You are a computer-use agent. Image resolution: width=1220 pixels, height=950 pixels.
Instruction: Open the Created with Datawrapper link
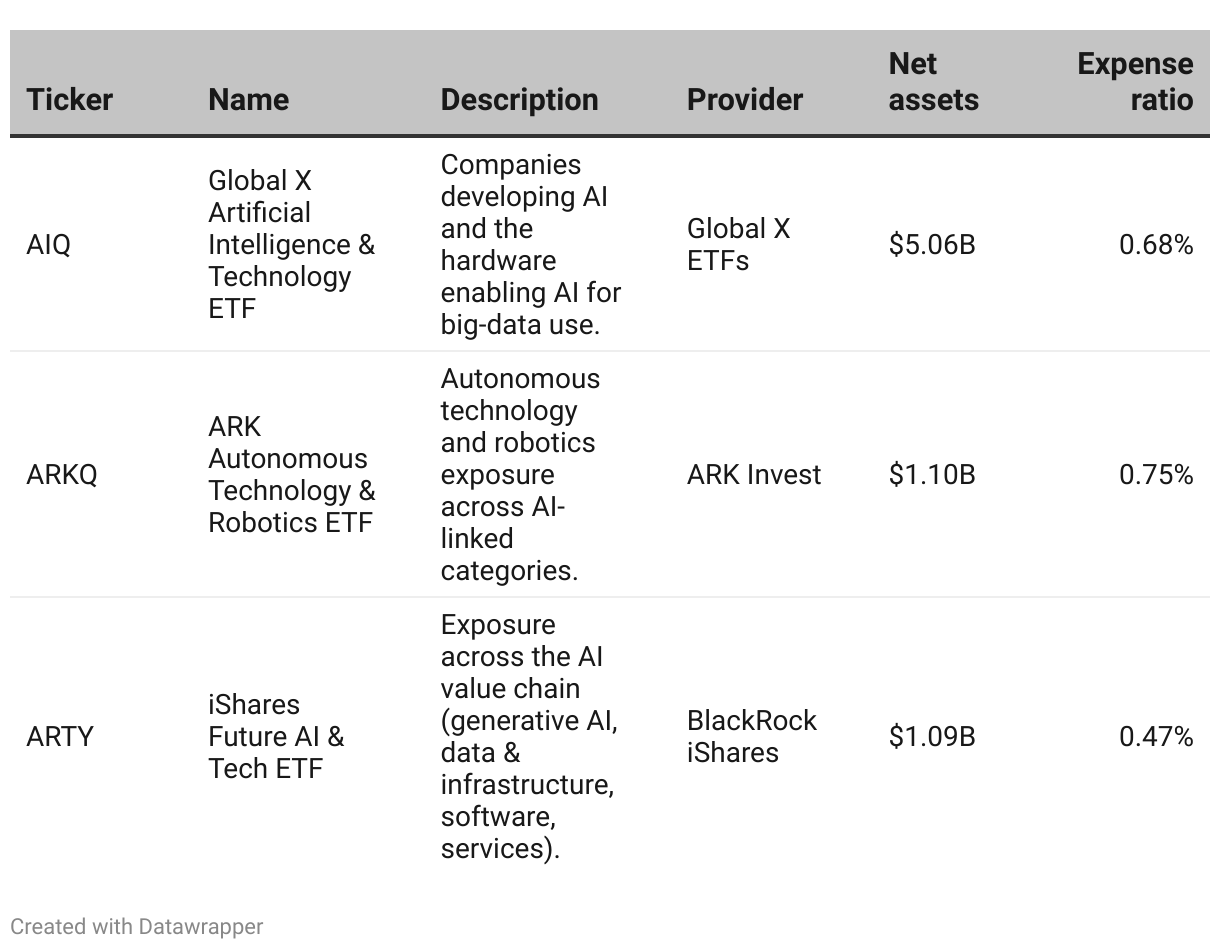coord(137,927)
